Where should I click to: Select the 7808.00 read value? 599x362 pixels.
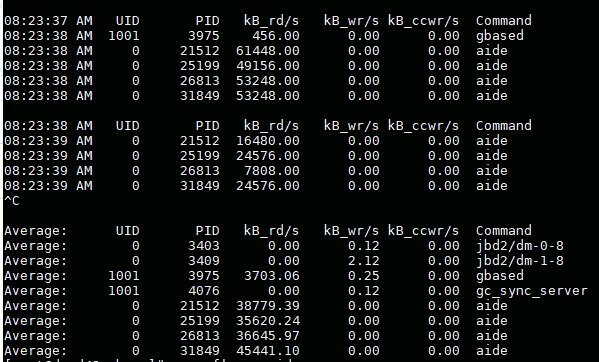272,170
